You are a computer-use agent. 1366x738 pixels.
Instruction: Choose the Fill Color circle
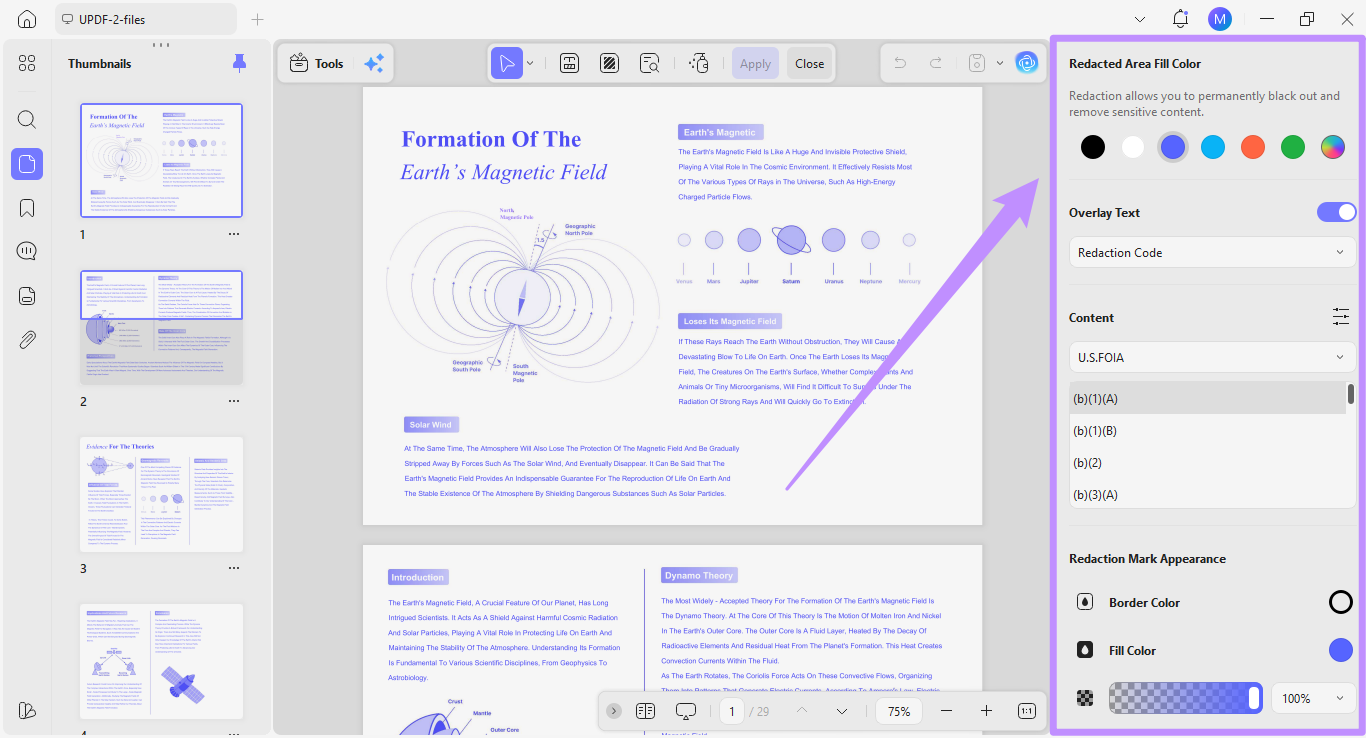[x=1341, y=650]
